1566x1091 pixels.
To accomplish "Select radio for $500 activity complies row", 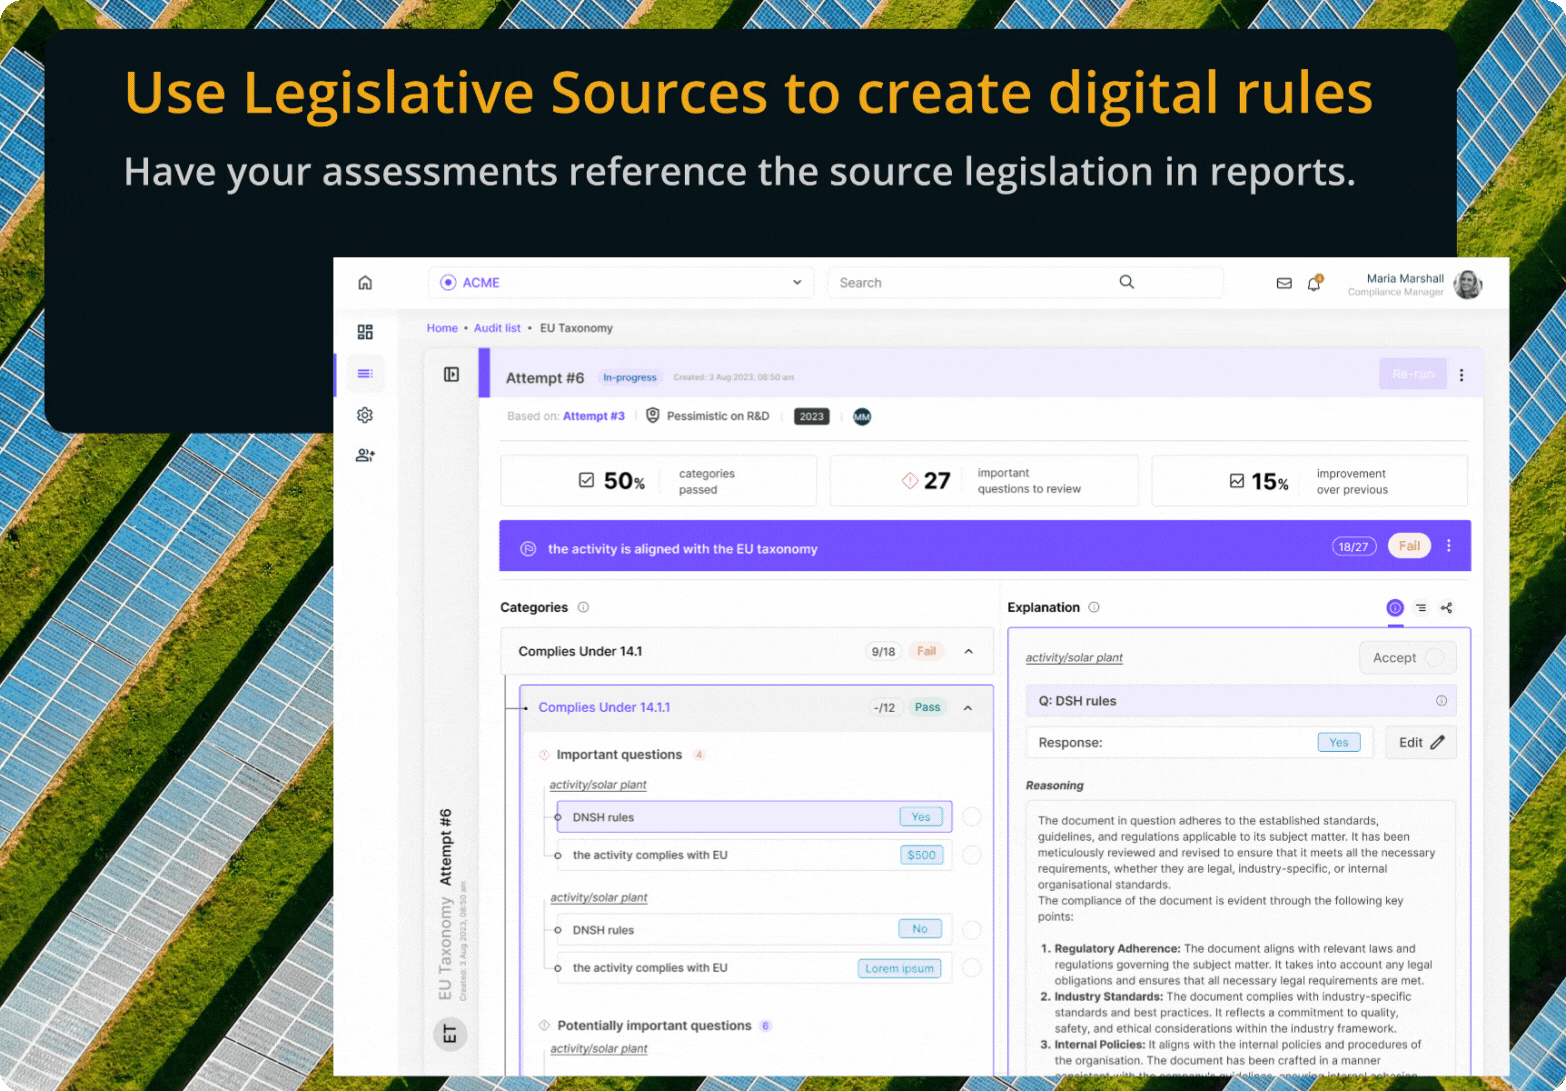I will tap(971, 855).
